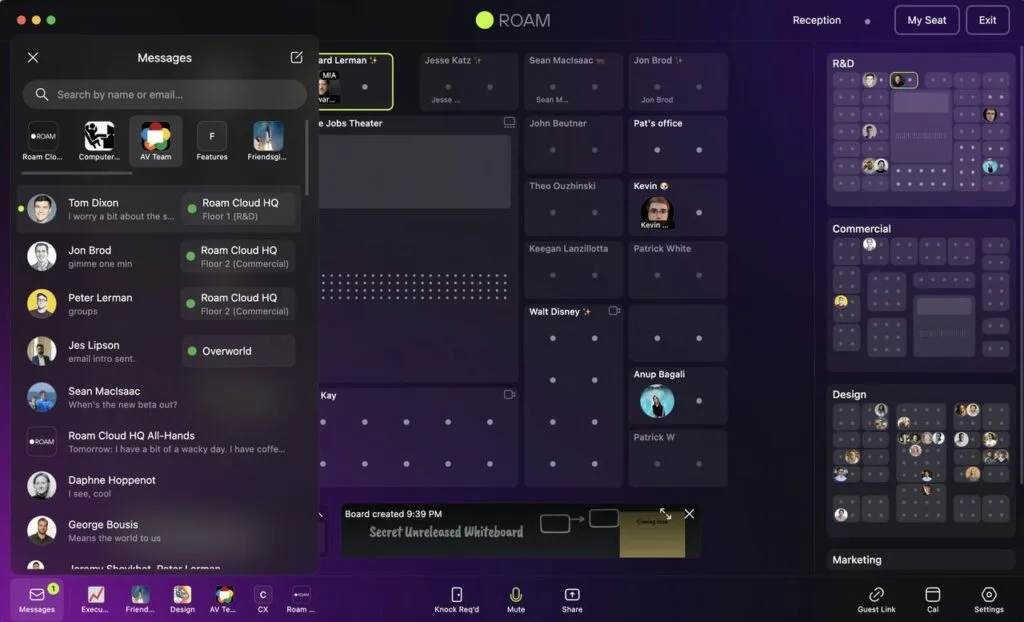Image resolution: width=1024 pixels, height=622 pixels.
Task: Select the R&D floor minimap
Action: [x=921, y=131]
